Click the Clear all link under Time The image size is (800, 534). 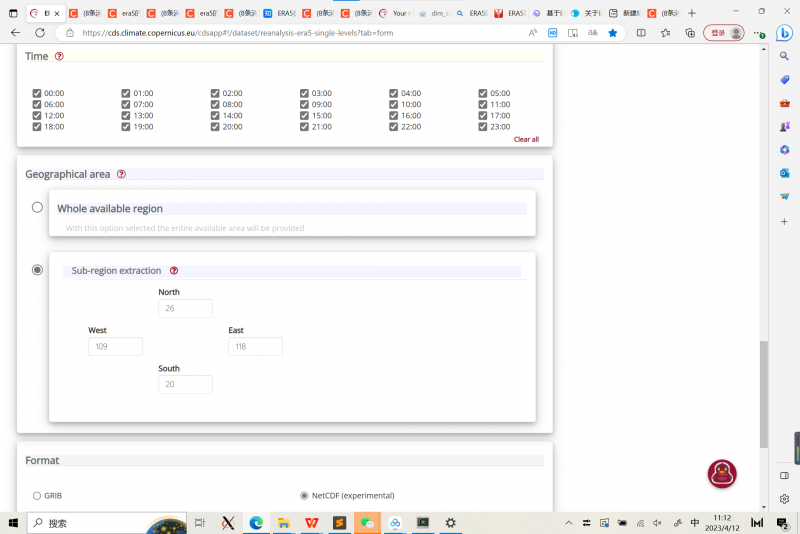point(526,139)
